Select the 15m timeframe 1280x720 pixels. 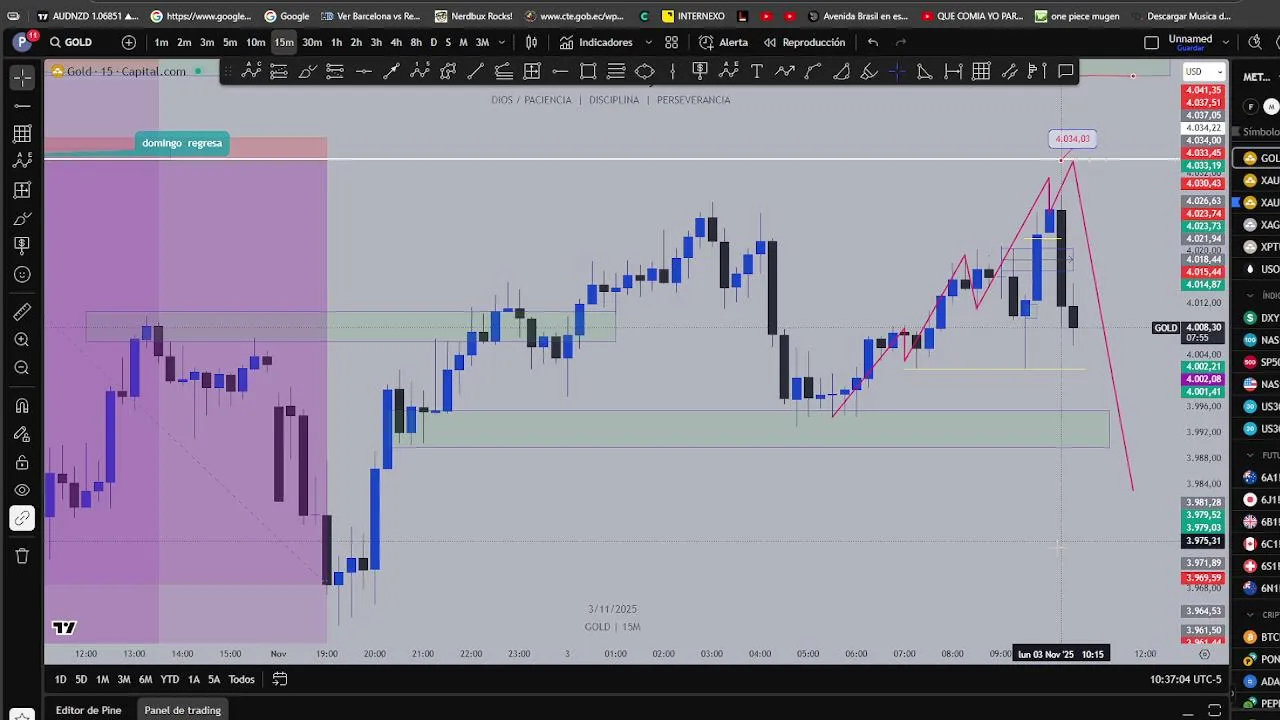coord(284,42)
